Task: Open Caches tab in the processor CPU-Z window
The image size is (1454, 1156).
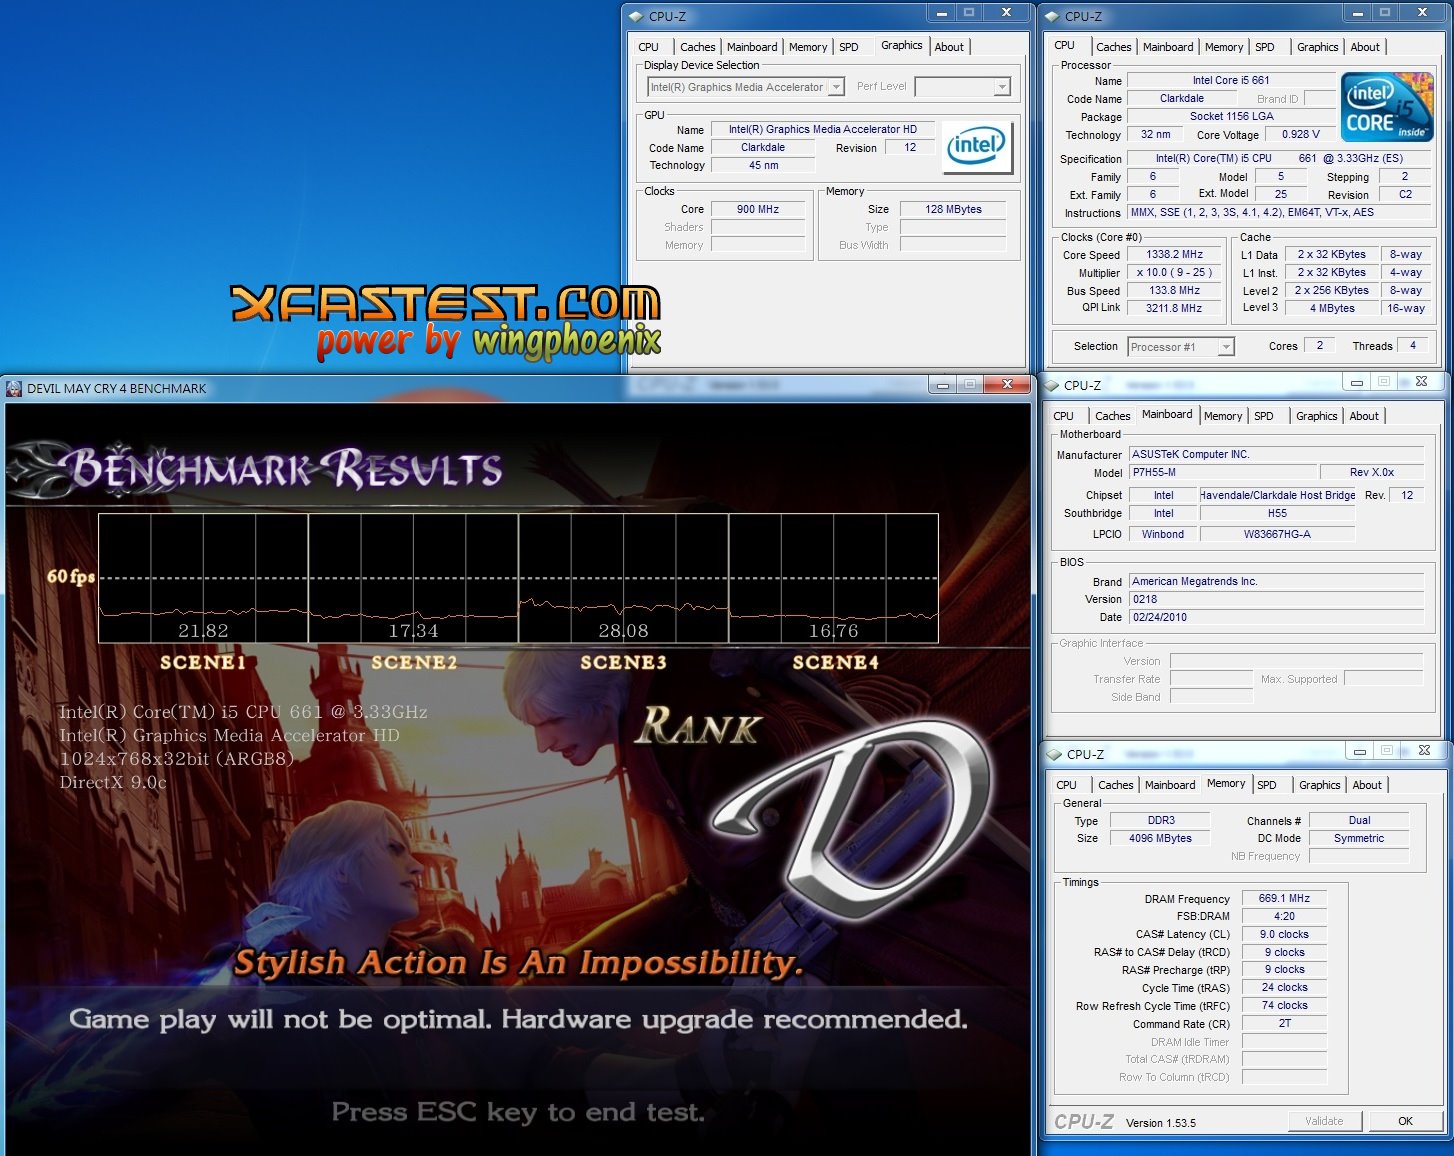Action: coord(1114,47)
